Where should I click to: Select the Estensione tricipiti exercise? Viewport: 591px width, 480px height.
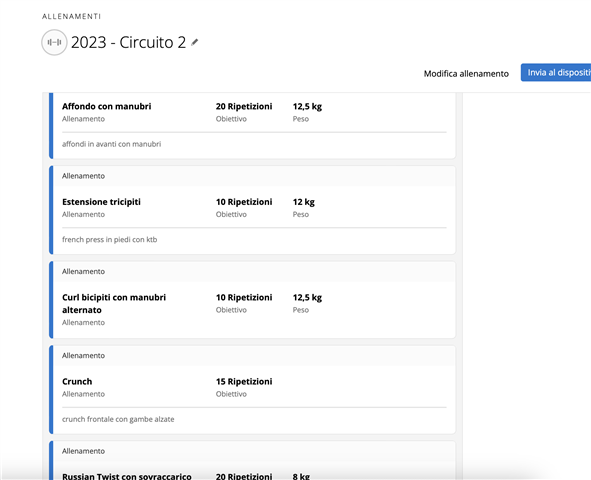tap(101, 202)
